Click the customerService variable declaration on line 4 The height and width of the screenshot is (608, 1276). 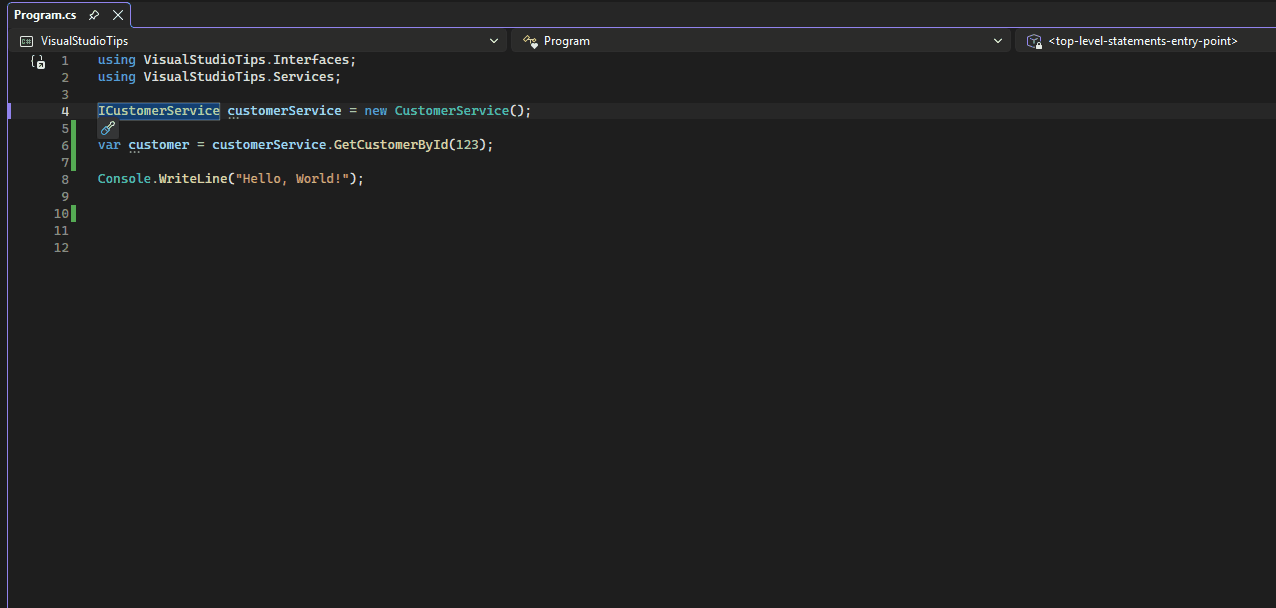(284, 111)
